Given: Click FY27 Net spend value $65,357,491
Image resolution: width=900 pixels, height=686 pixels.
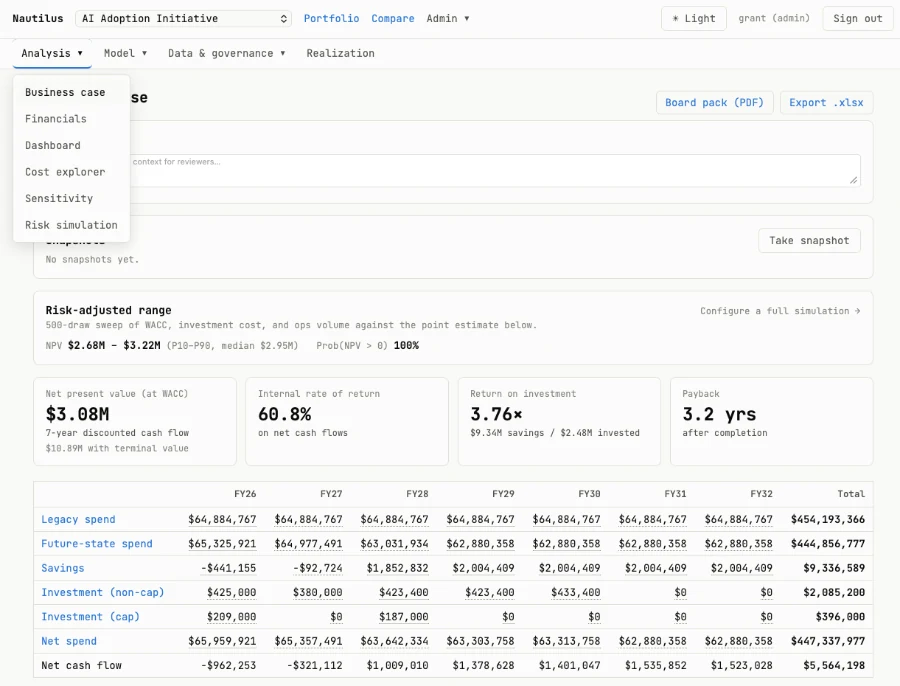Looking at the screenshot, I should (x=308, y=641).
